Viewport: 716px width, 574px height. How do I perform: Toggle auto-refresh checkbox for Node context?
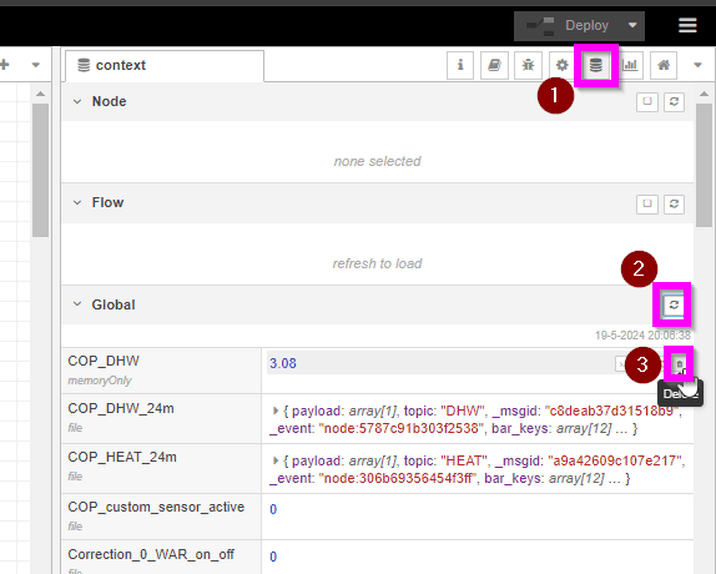point(647,102)
